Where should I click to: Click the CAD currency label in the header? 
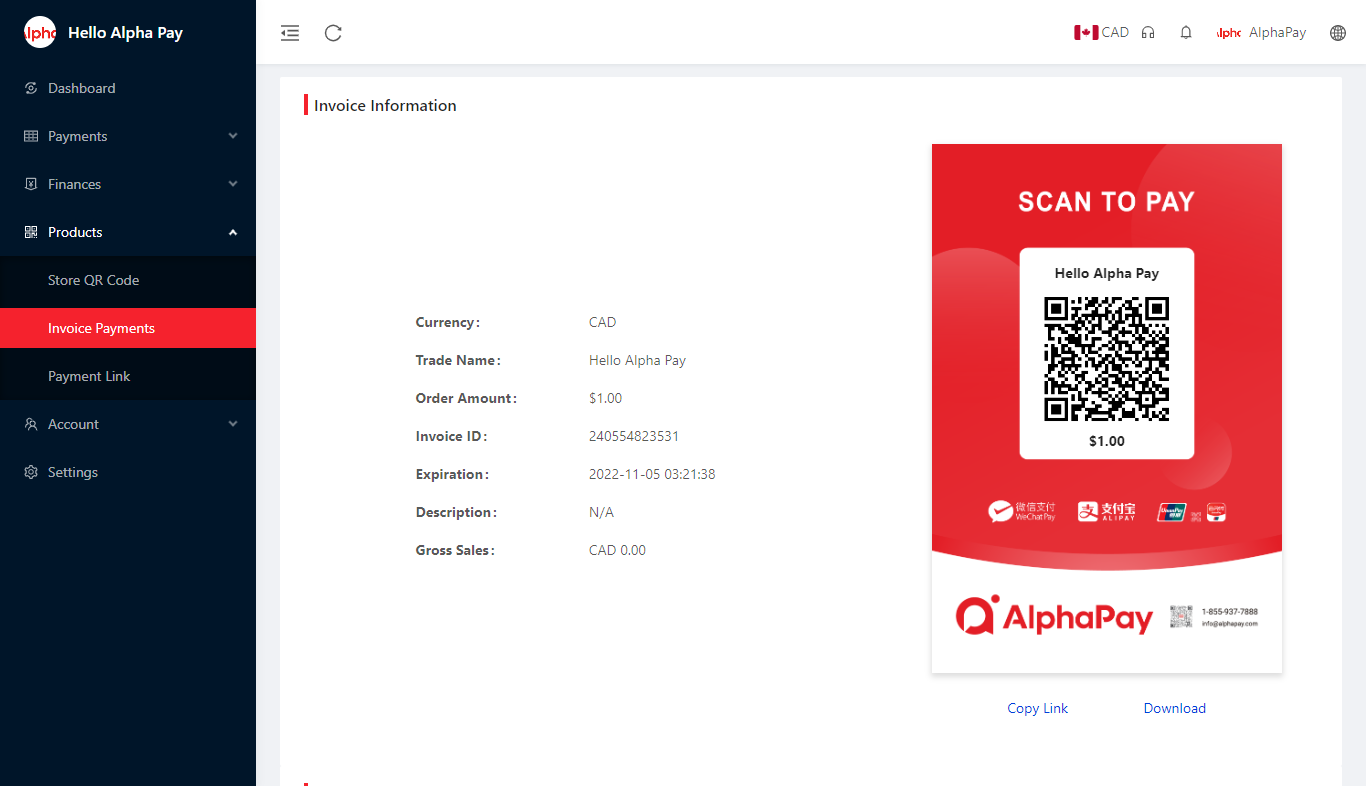click(1115, 32)
